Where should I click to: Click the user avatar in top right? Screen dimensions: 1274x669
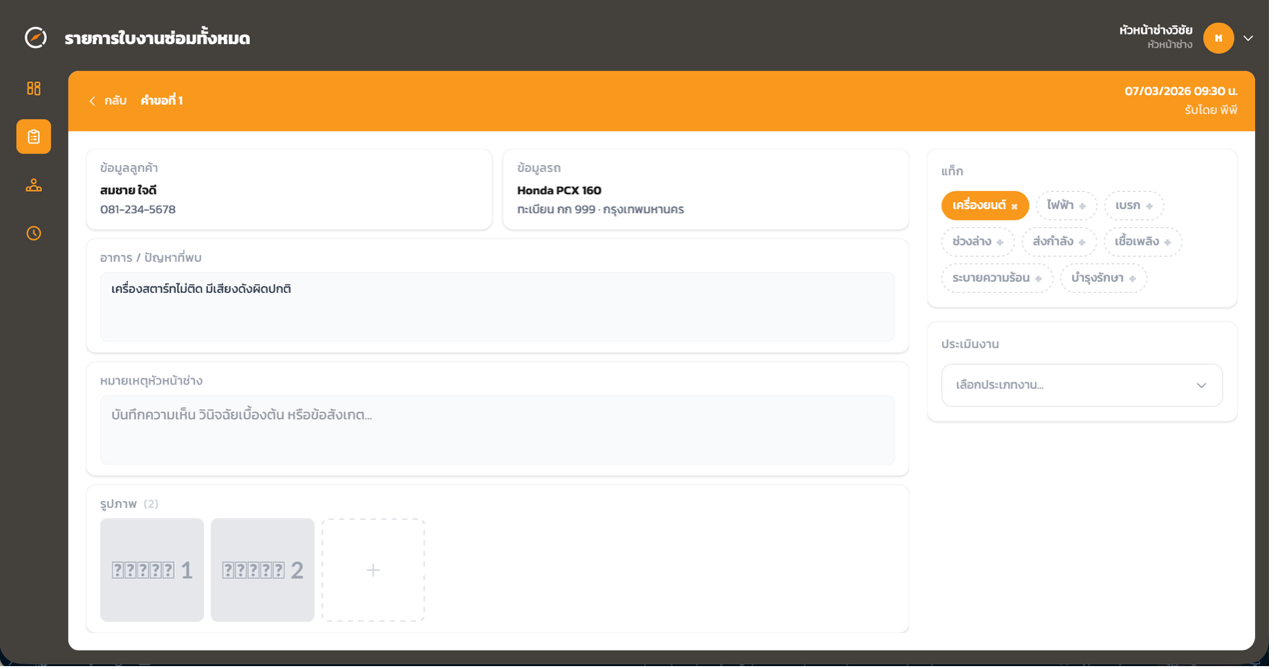tap(1223, 38)
